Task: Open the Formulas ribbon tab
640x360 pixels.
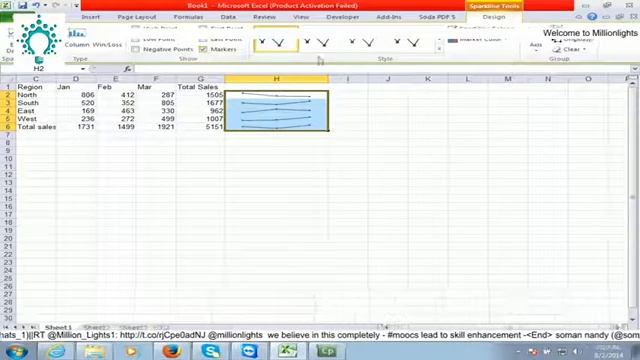Action: click(188, 17)
